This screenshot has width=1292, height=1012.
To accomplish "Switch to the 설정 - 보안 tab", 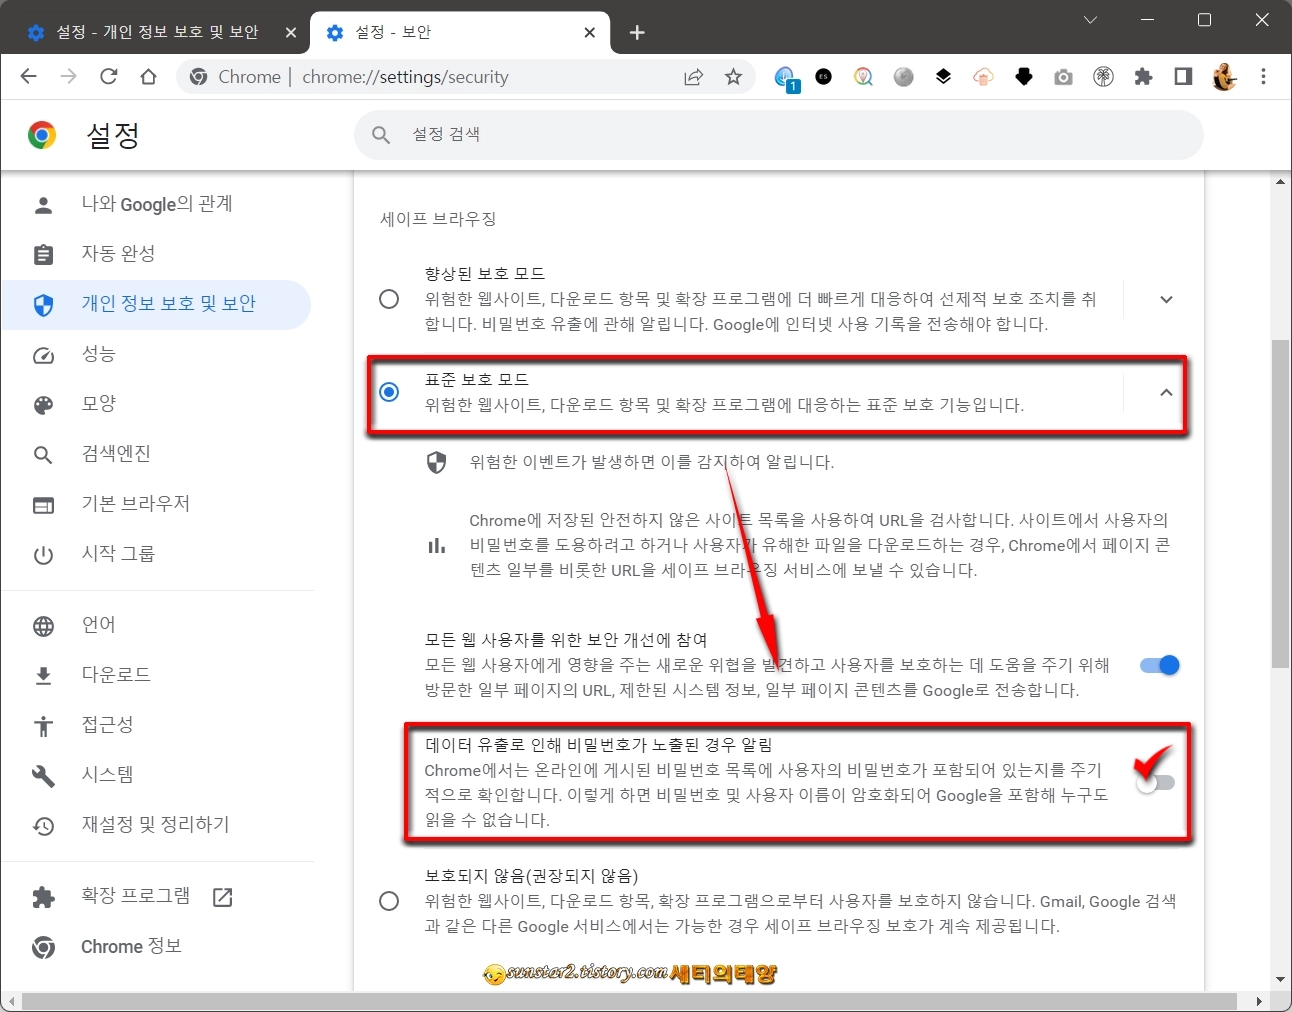I will [x=450, y=31].
